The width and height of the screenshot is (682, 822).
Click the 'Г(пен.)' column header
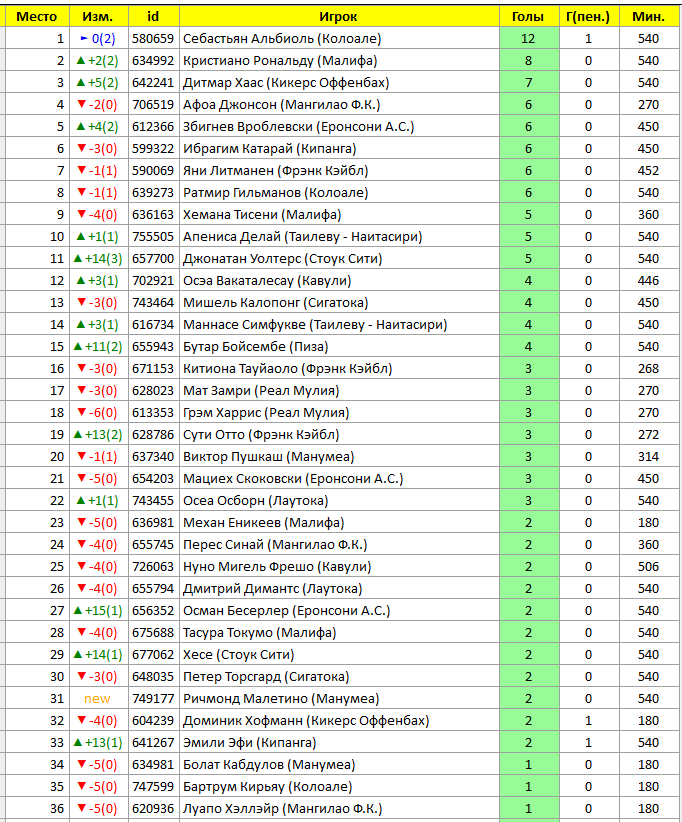pos(588,17)
